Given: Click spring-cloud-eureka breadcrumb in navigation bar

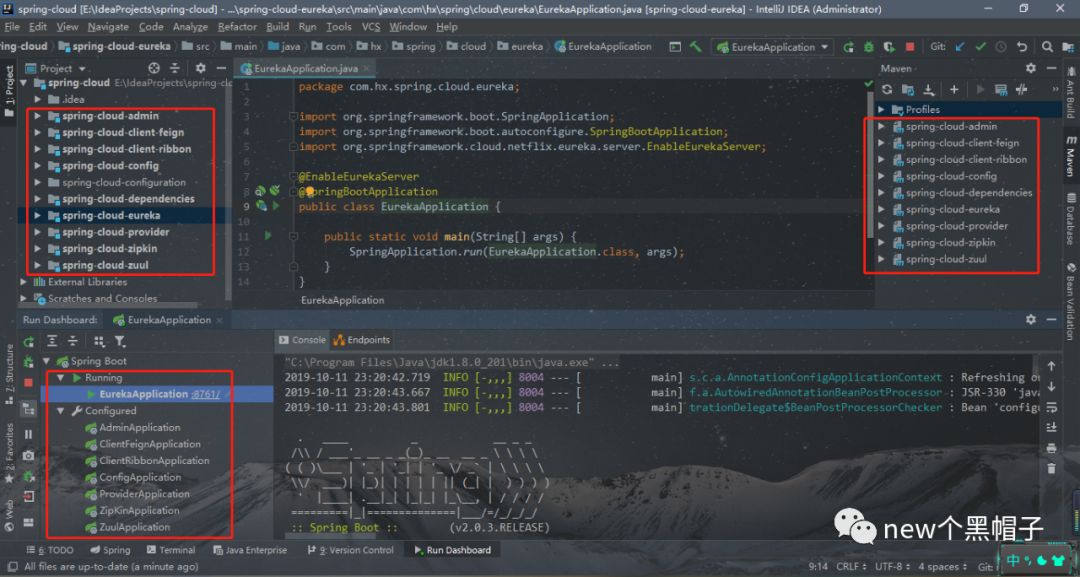Looking at the screenshot, I should coord(114,46).
